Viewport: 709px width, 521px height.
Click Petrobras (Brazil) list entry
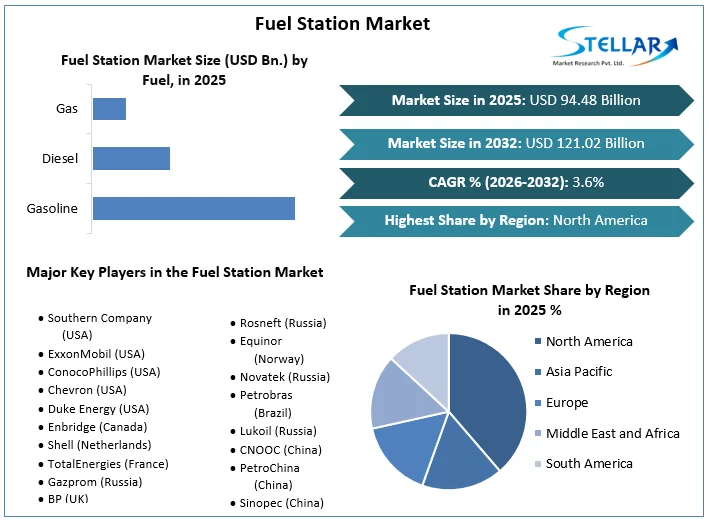point(262,404)
